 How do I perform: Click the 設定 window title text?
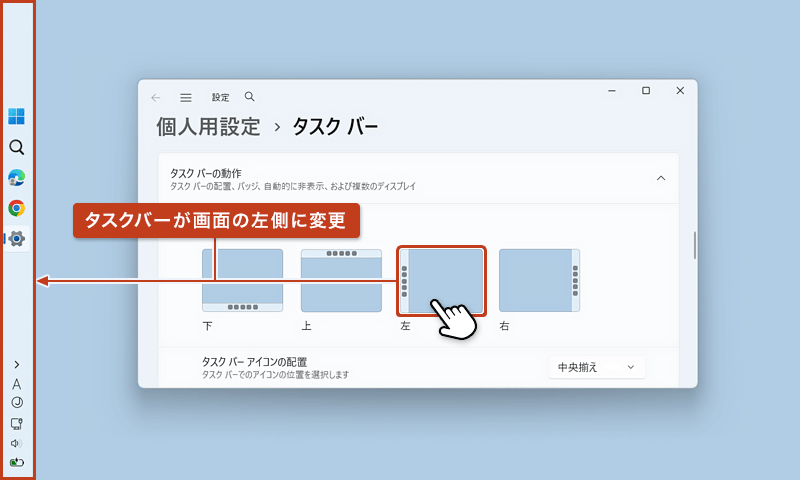click(x=220, y=97)
